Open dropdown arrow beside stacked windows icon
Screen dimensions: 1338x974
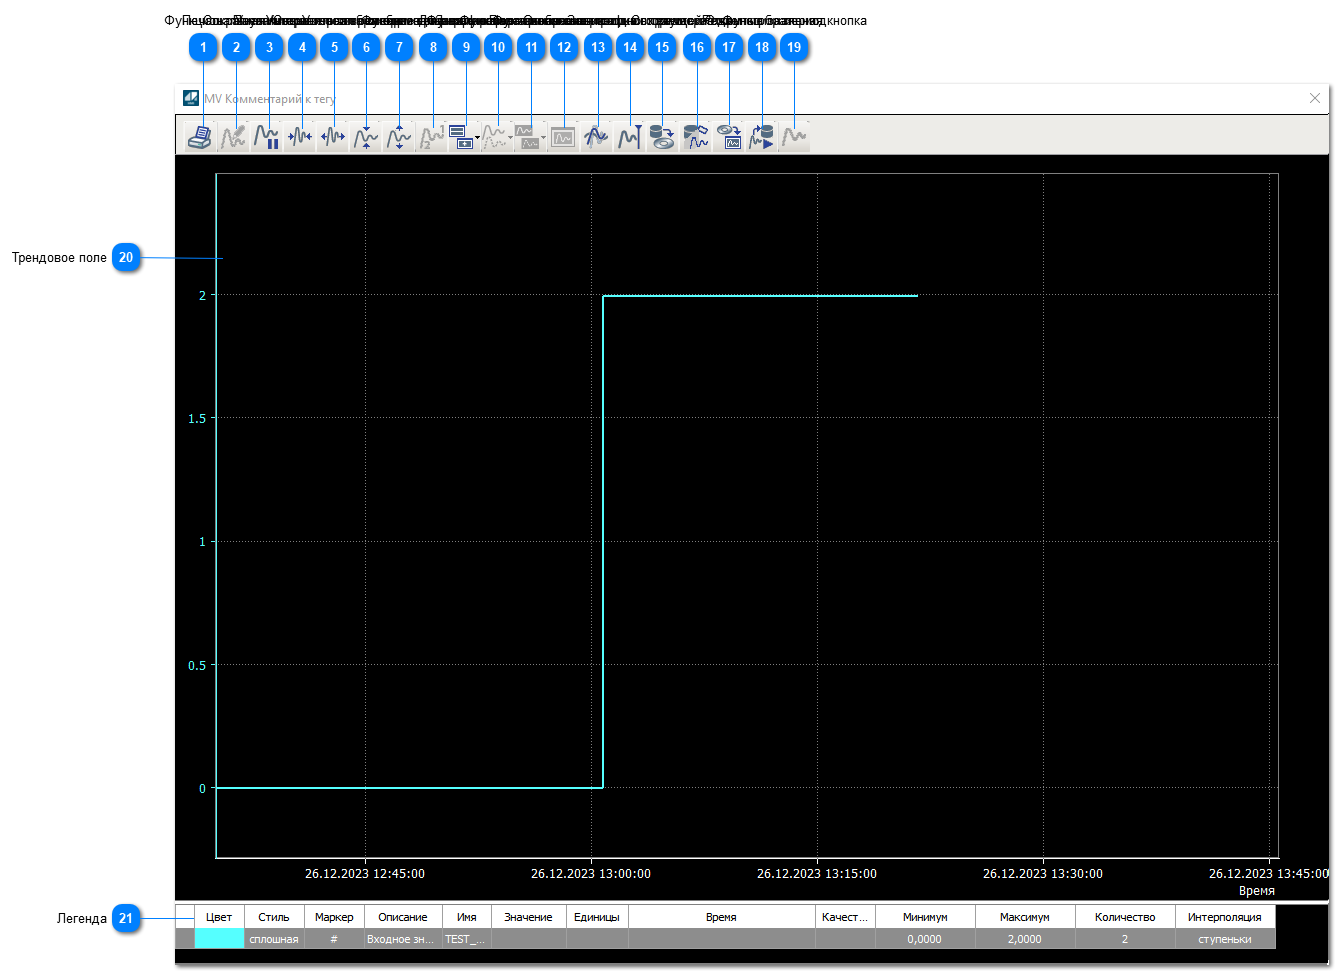coord(478,137)
